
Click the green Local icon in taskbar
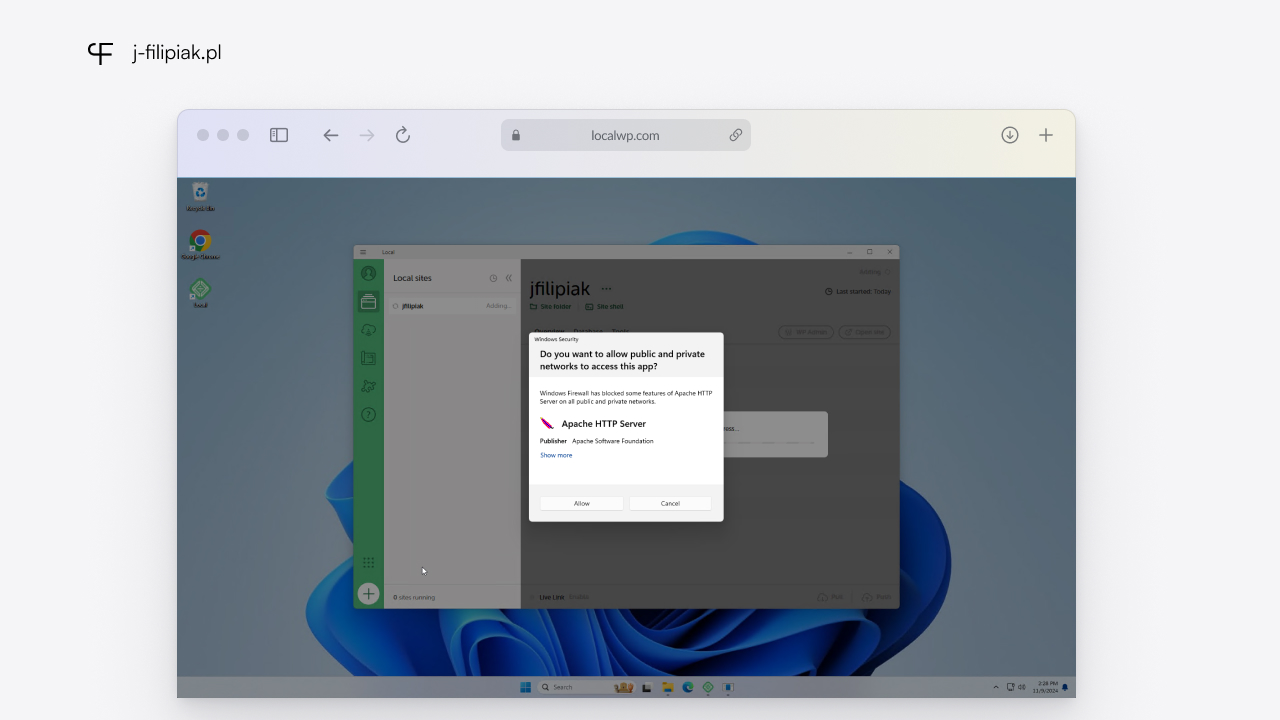tap(708, 687)
